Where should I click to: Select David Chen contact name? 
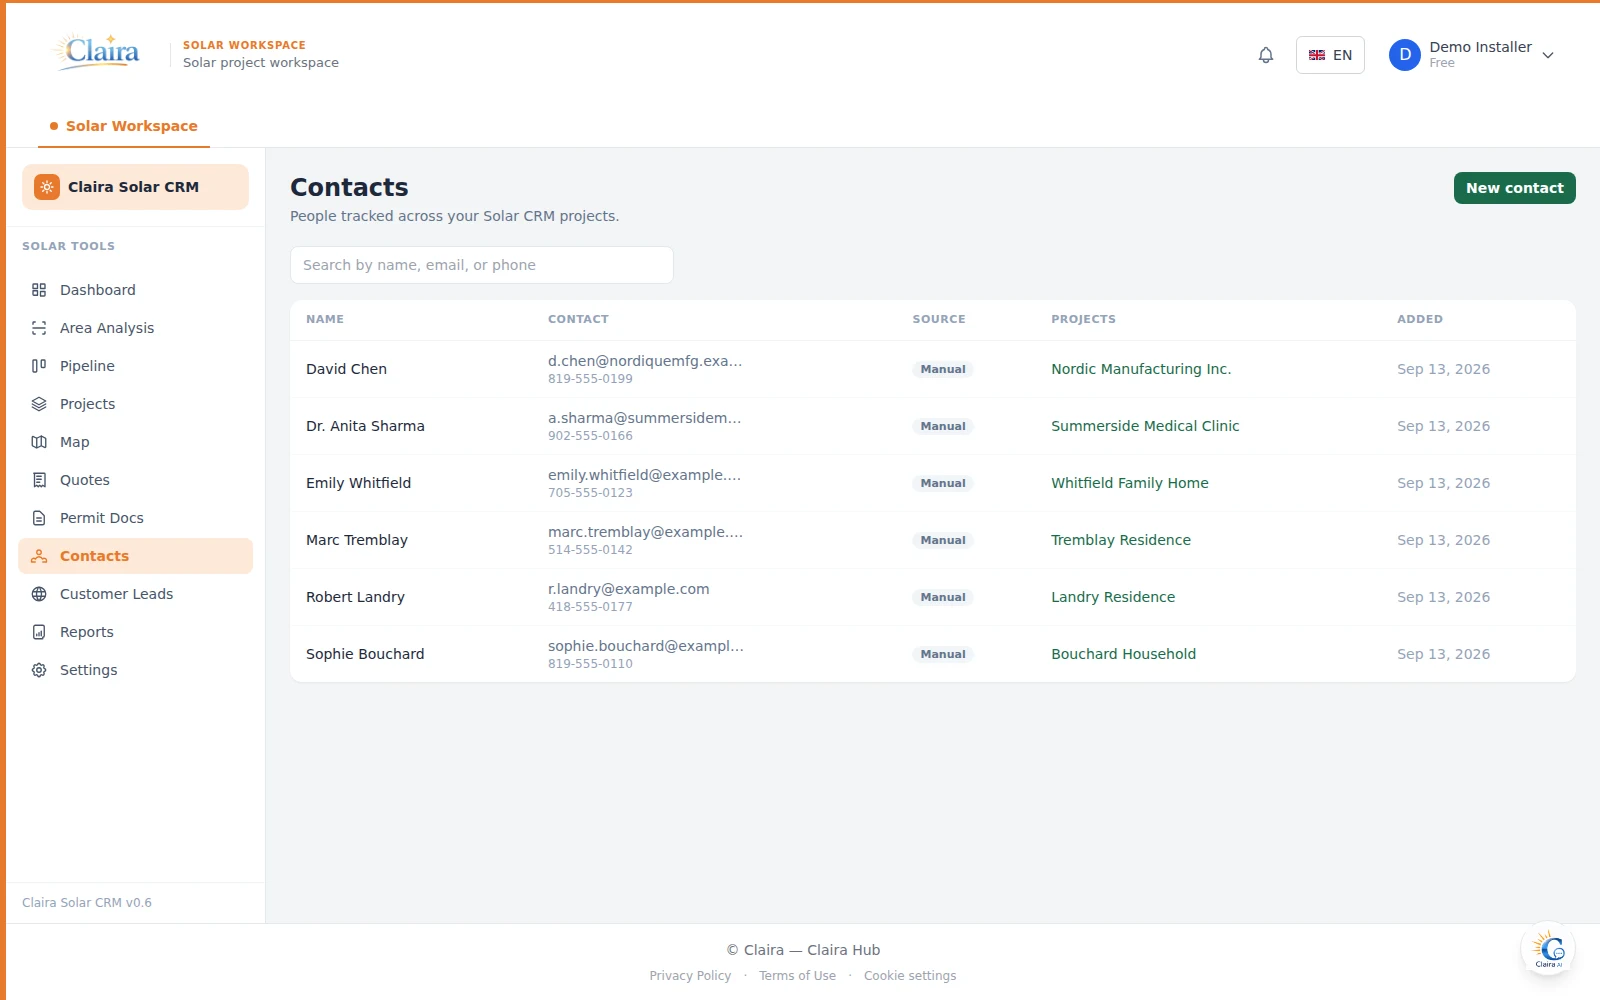pos(346,369)
